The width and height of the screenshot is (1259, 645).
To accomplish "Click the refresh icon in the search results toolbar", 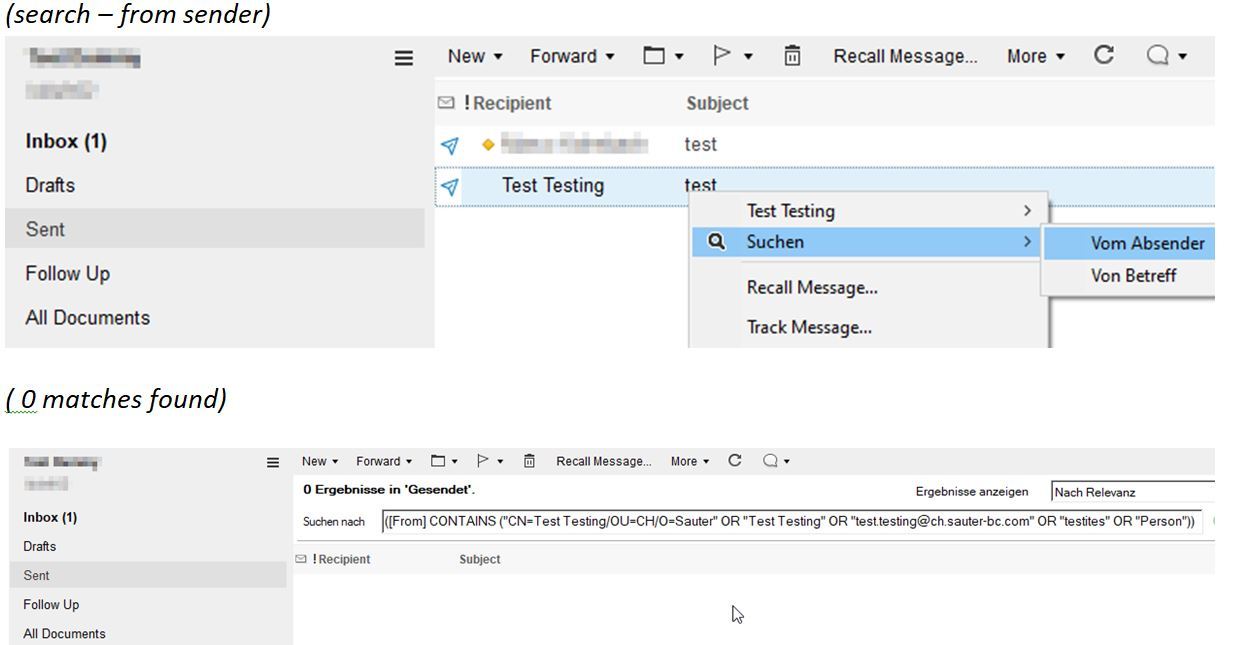I will tap(735, 461).
